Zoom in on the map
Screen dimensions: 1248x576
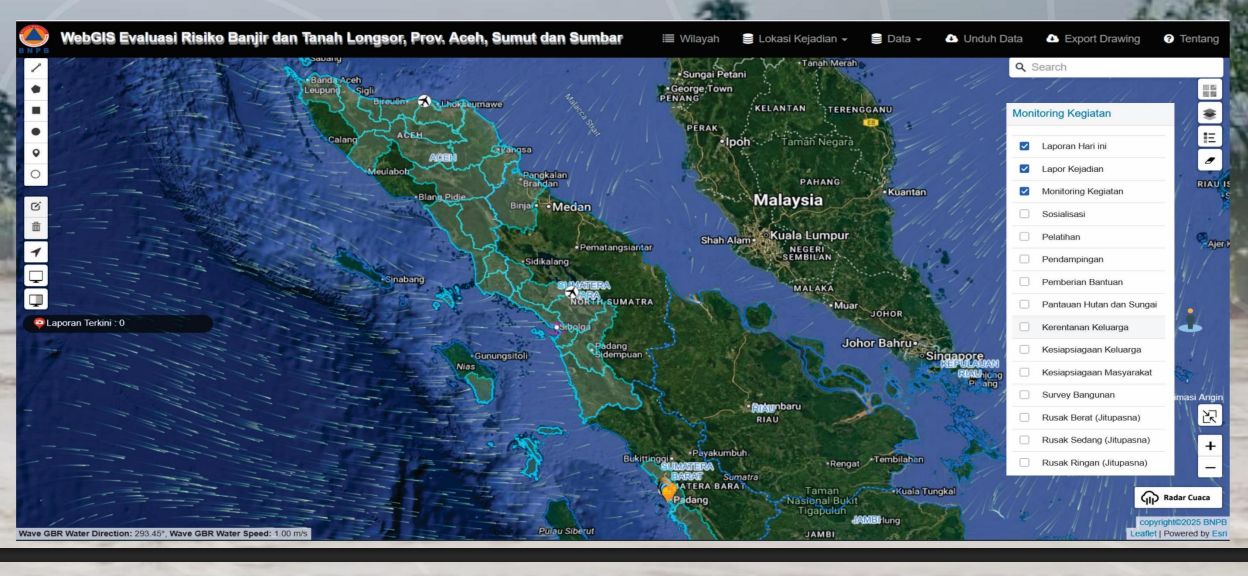click(x=1210, y=446)
